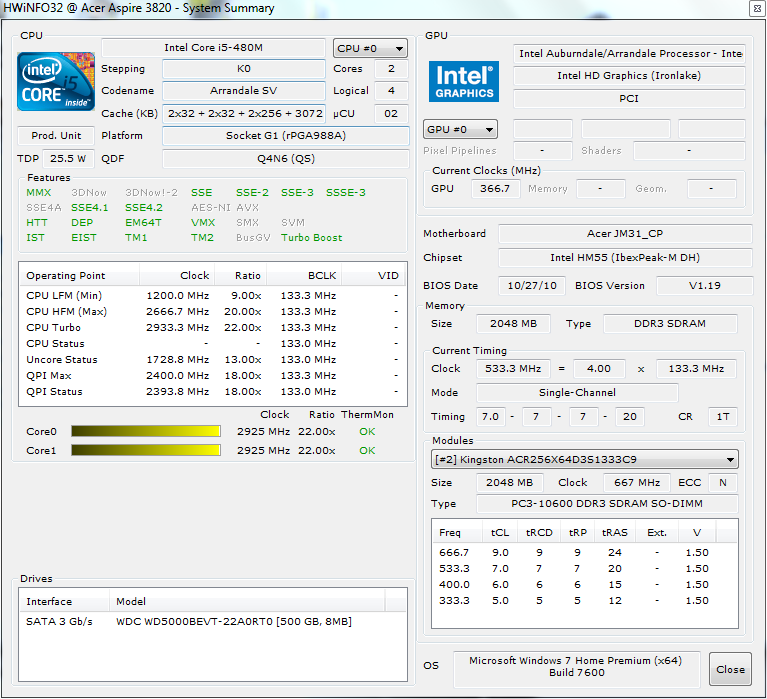Viewport: 767px width, 699px height.
Task: Click the Cores count field
Action: tap(391, 68)
